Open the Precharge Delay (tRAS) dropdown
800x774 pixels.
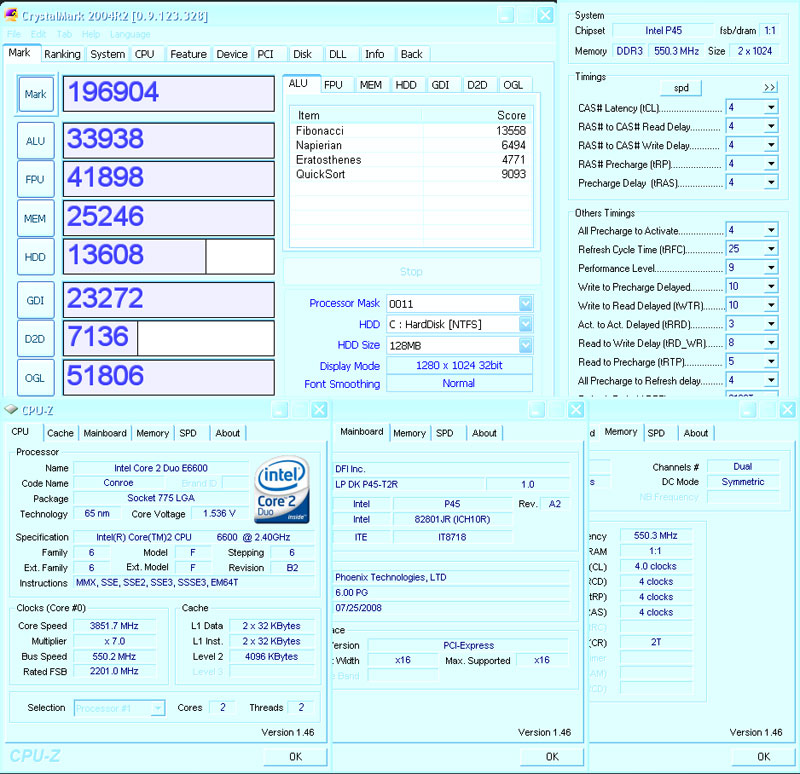click(x=771, y=182)
